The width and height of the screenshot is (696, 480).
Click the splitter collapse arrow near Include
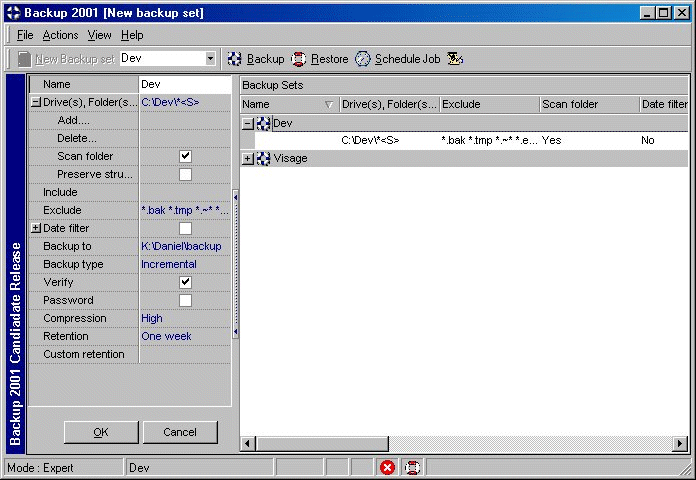236,197
